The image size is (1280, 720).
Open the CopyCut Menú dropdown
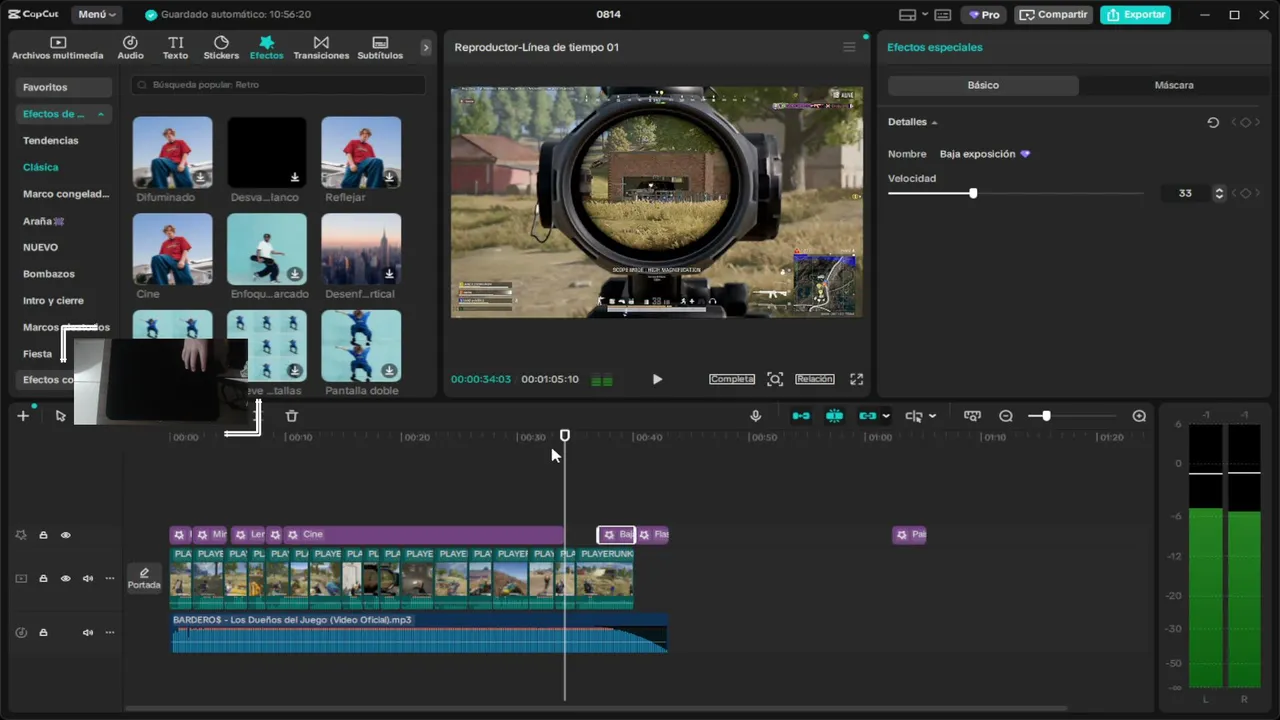coord(97,15)
